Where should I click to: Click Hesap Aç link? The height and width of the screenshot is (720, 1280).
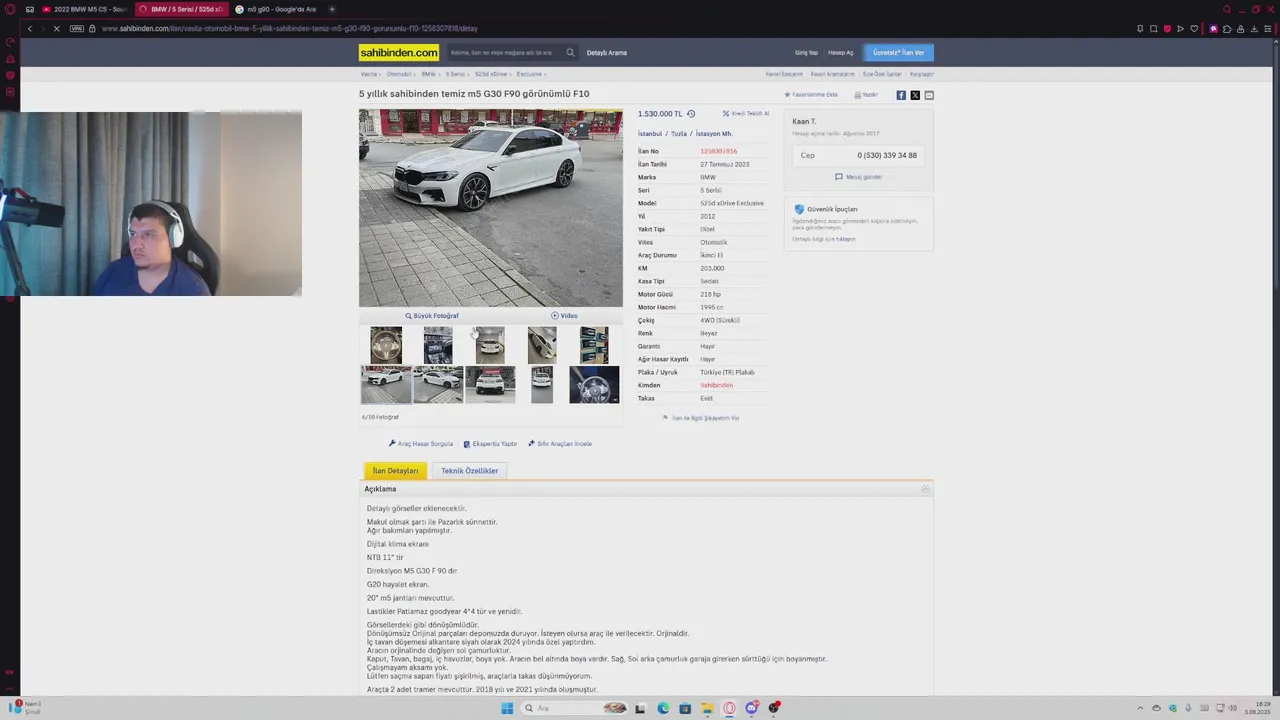tap(841, 53)
